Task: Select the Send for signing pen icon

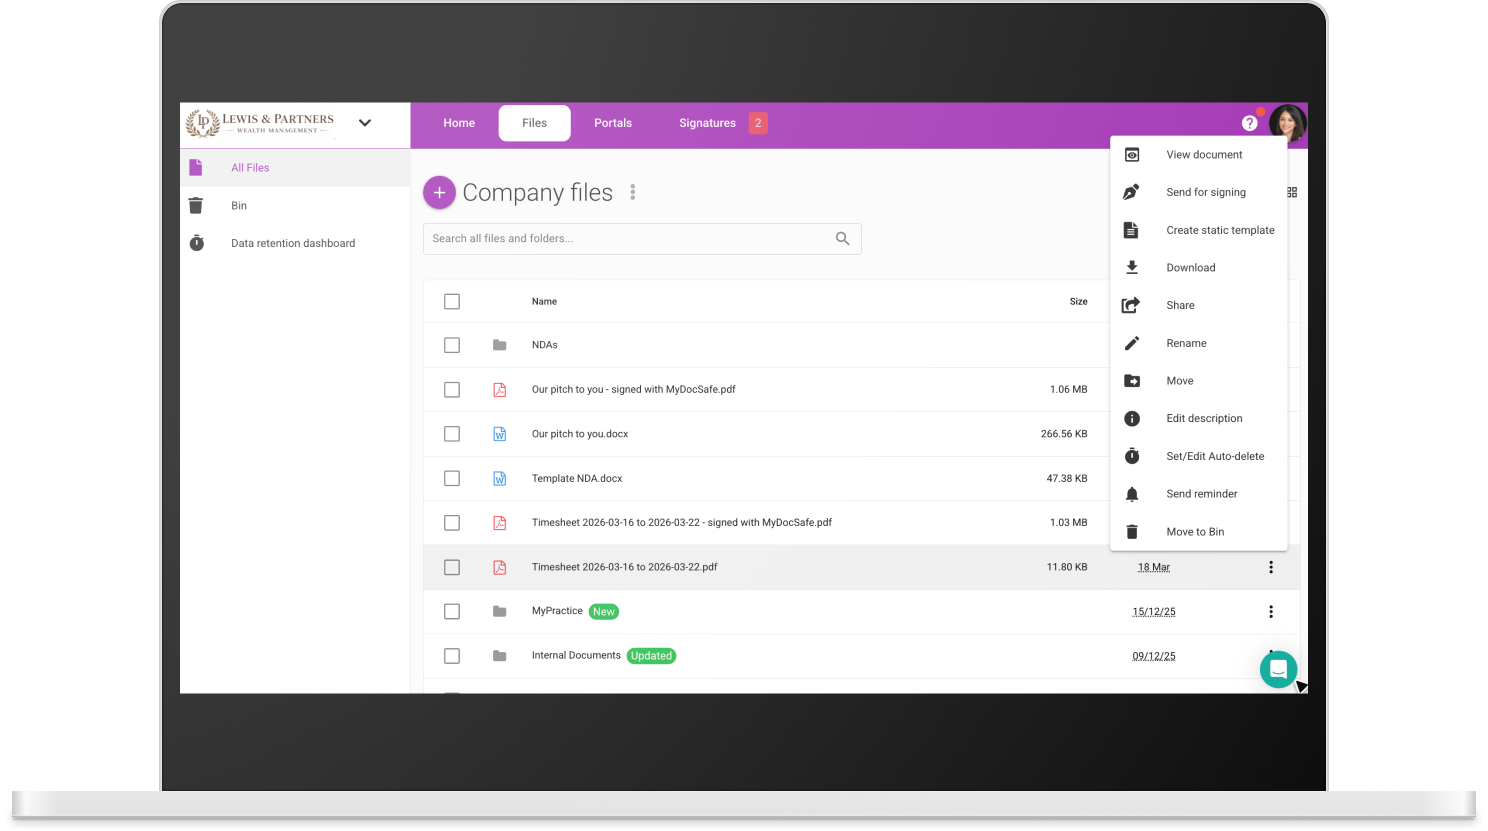Action: coord(1132,192)
